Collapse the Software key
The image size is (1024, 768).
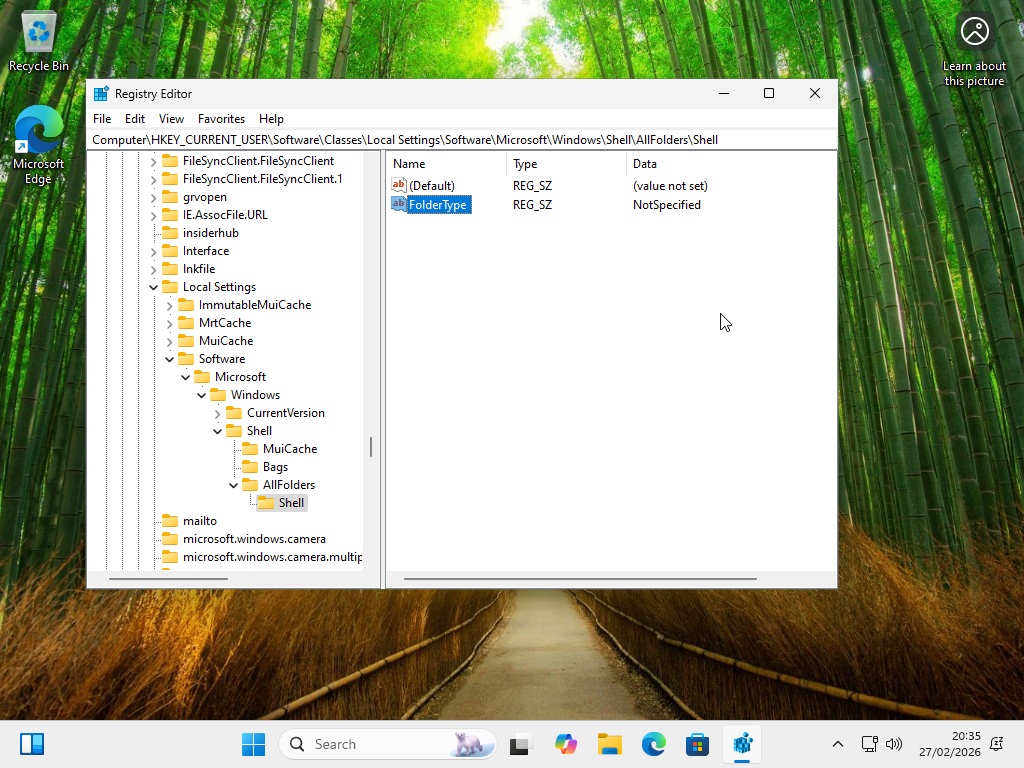coord(169,359)
